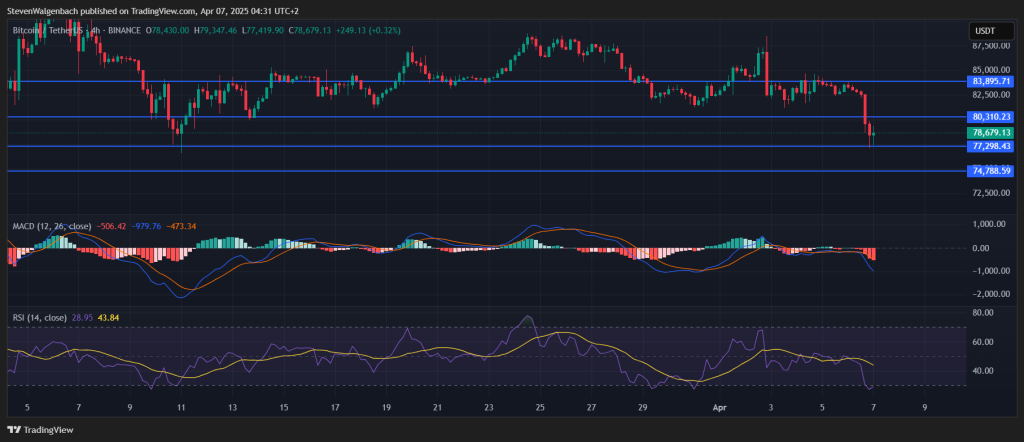
Task: Click the 74,788.59 price level label
Action: [x=991, y=171]
